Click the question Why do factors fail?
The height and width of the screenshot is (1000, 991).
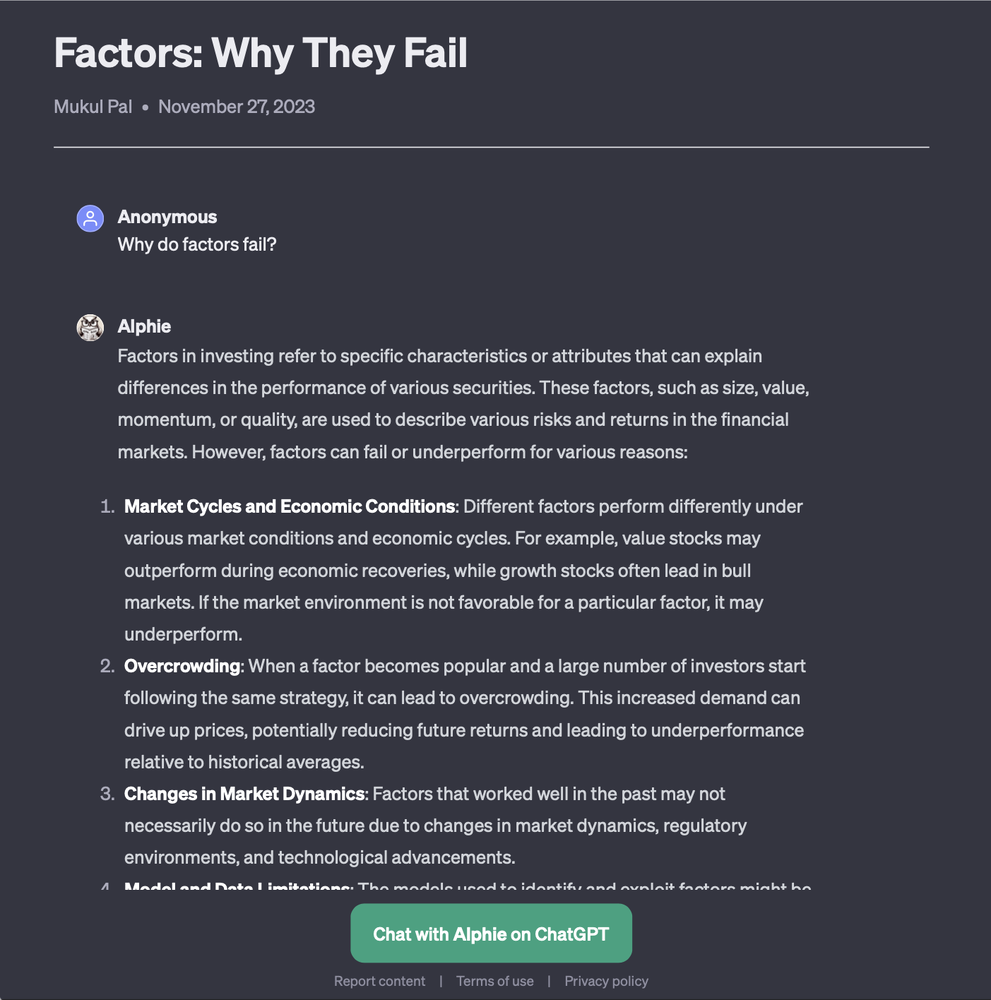click(x=197, y=244)
